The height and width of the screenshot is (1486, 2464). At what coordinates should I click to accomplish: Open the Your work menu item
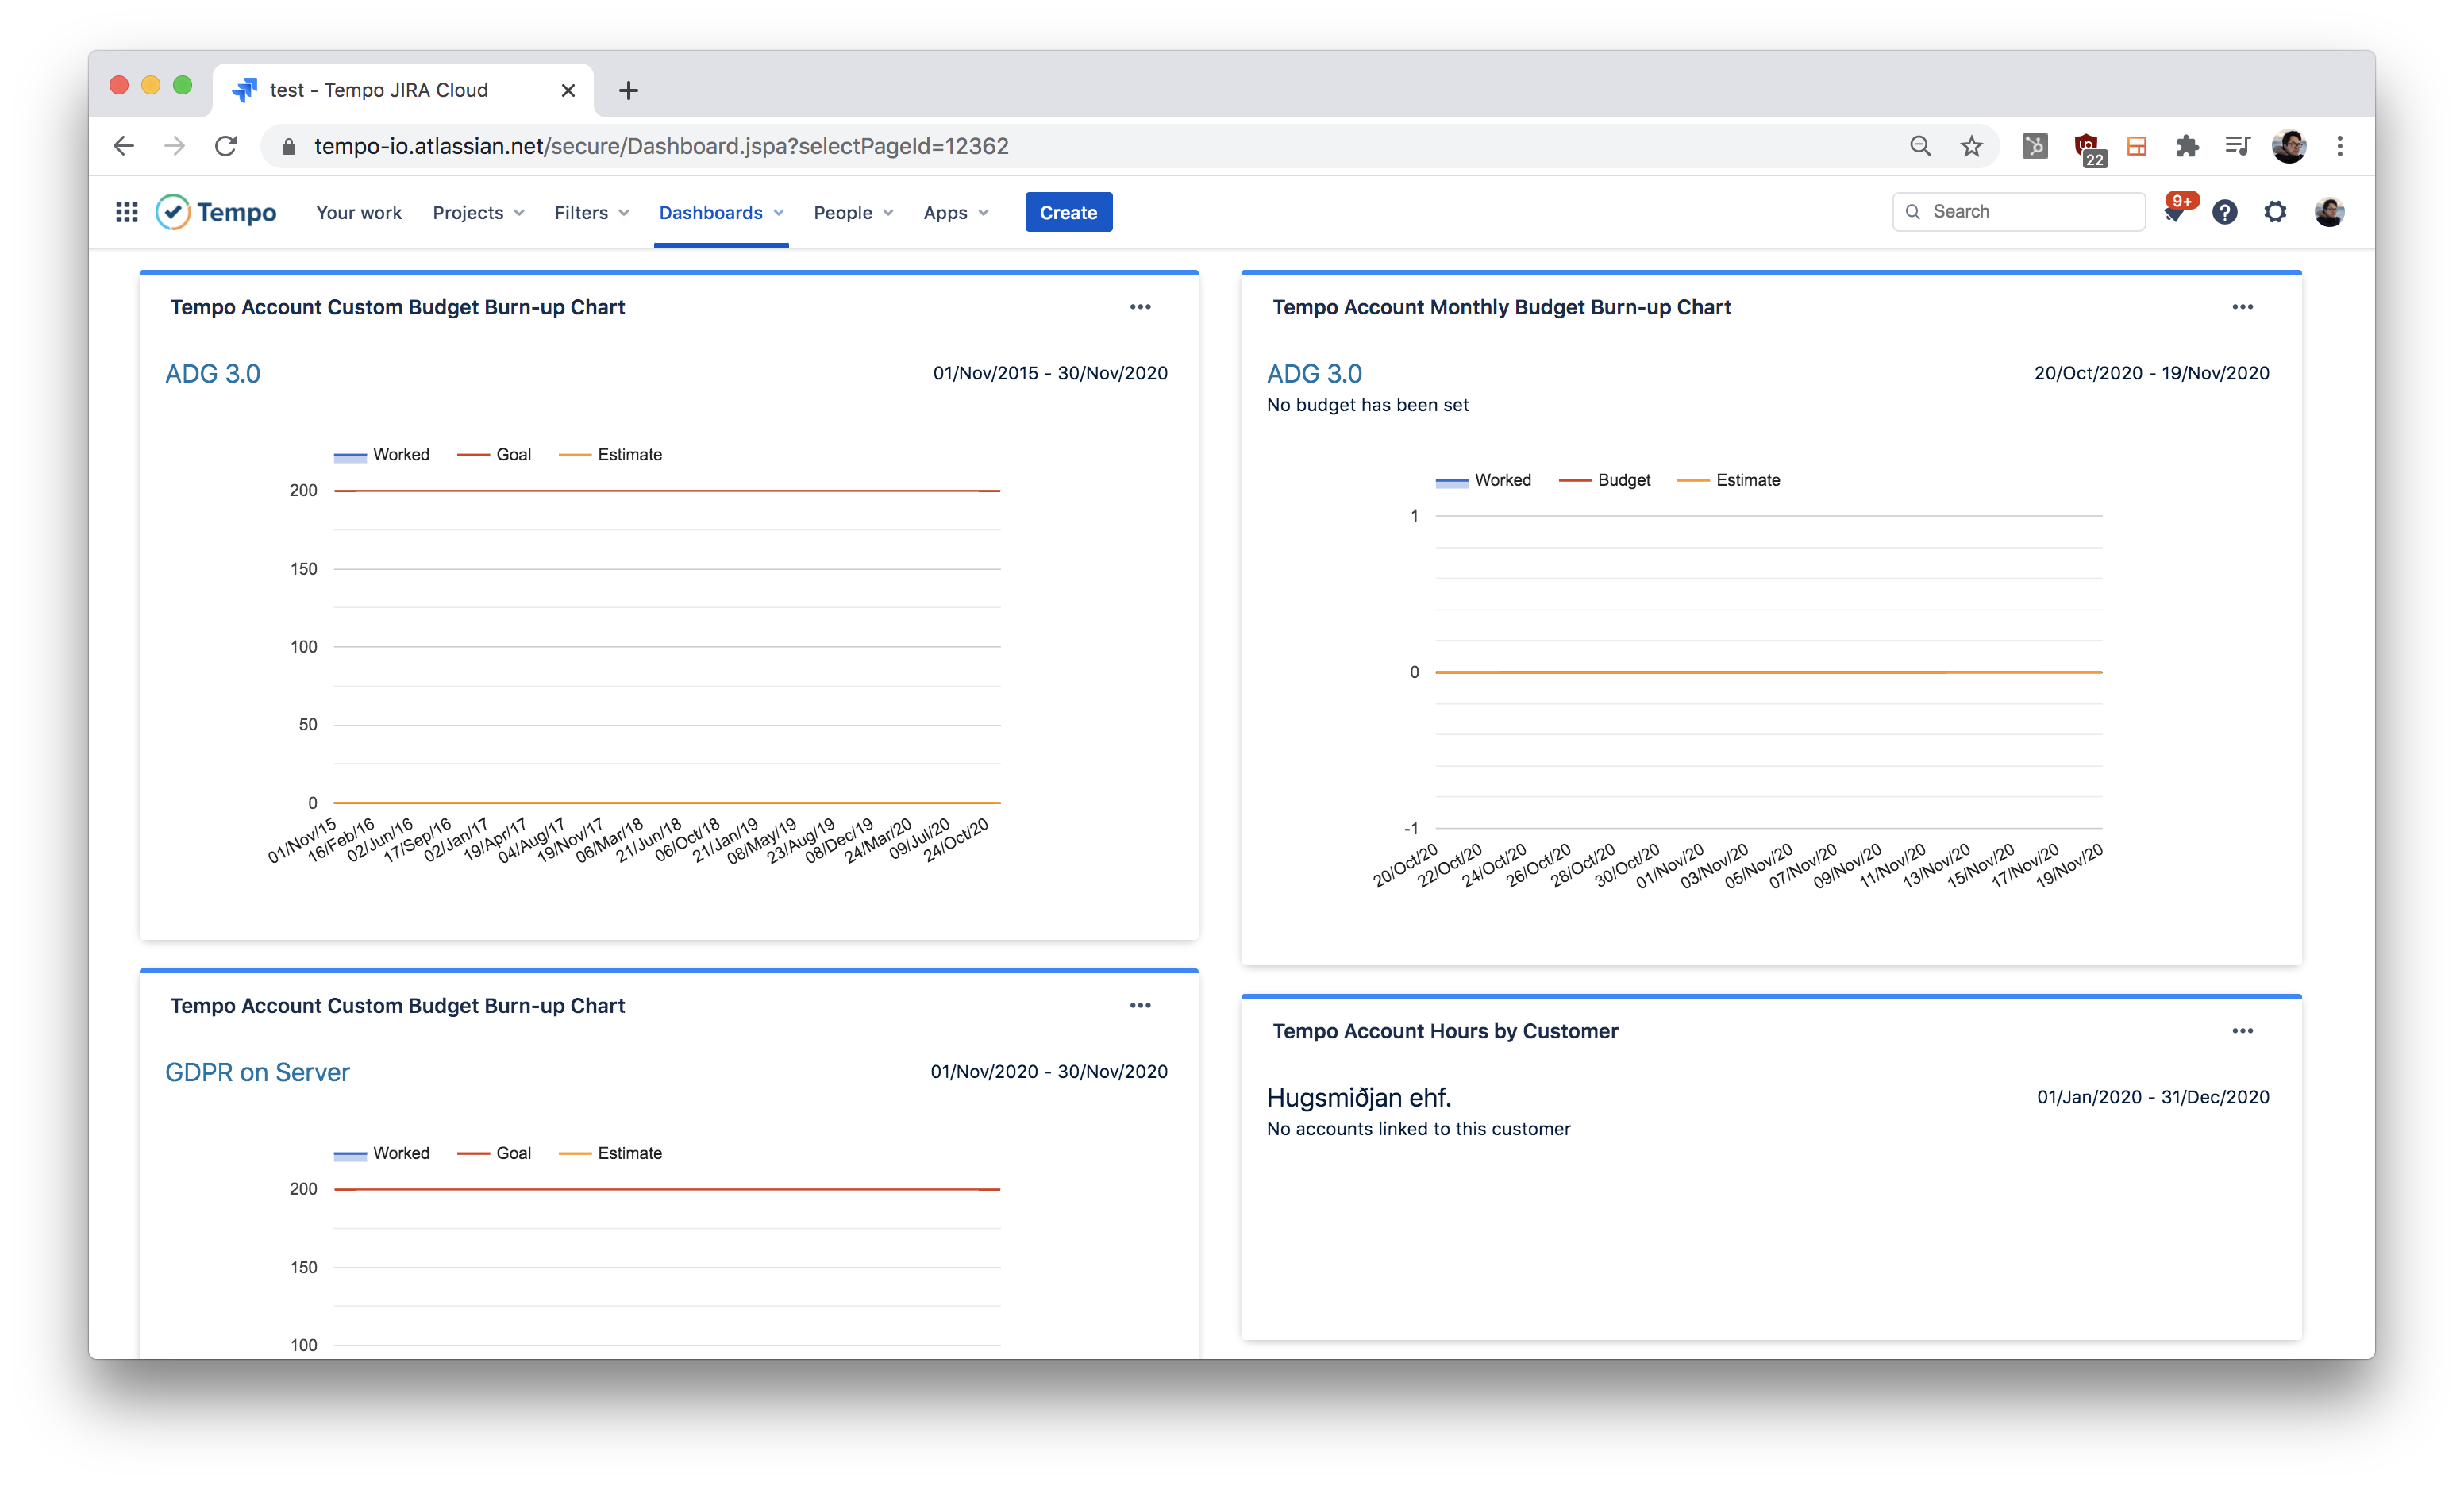(359, 212)
